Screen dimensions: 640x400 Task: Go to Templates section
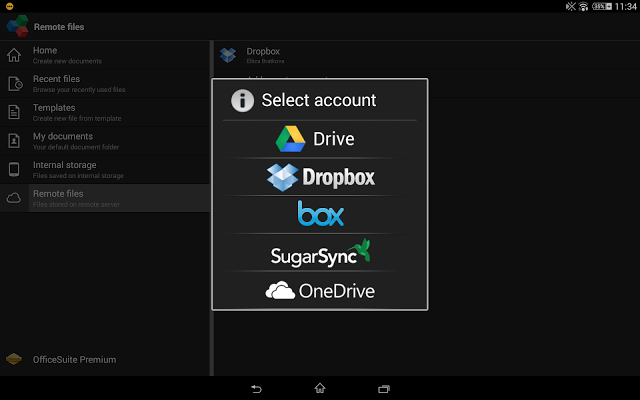point(105,112)
